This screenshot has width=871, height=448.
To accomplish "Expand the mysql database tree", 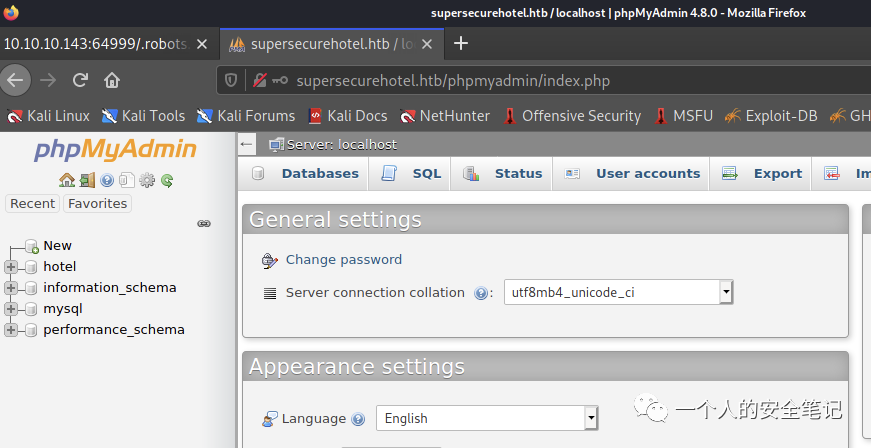I will tap(10, 309).
